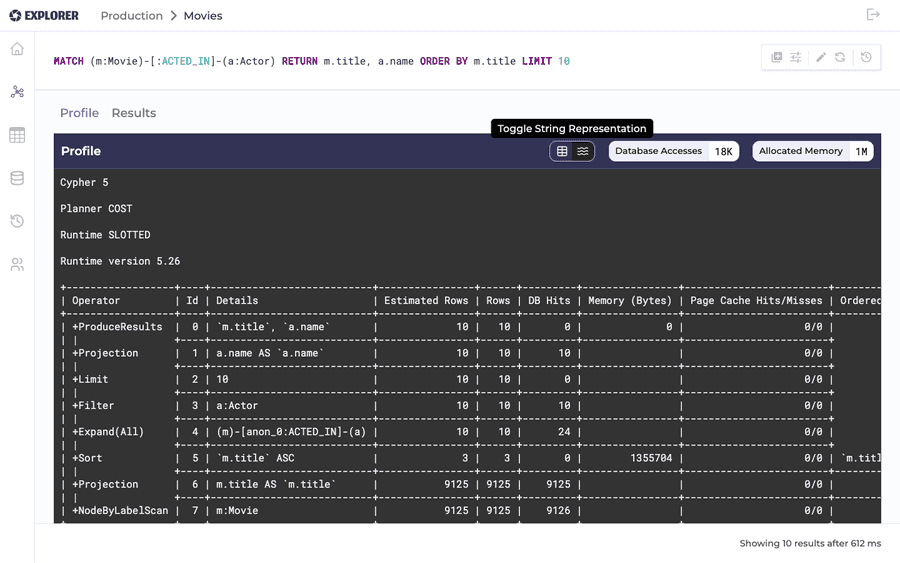Open the Profile tab
The height and width of the screenshot is (563, 900).
[x=79, y=113]
